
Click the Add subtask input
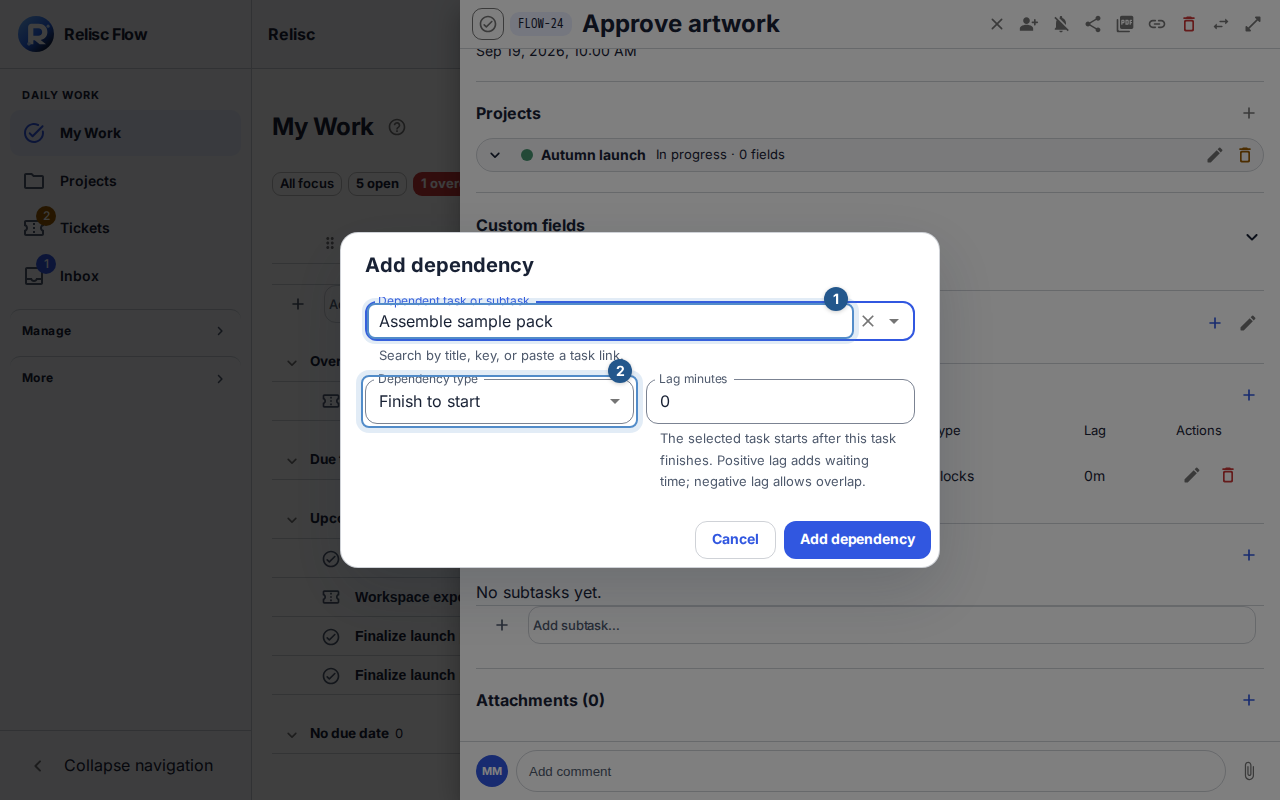891,625
